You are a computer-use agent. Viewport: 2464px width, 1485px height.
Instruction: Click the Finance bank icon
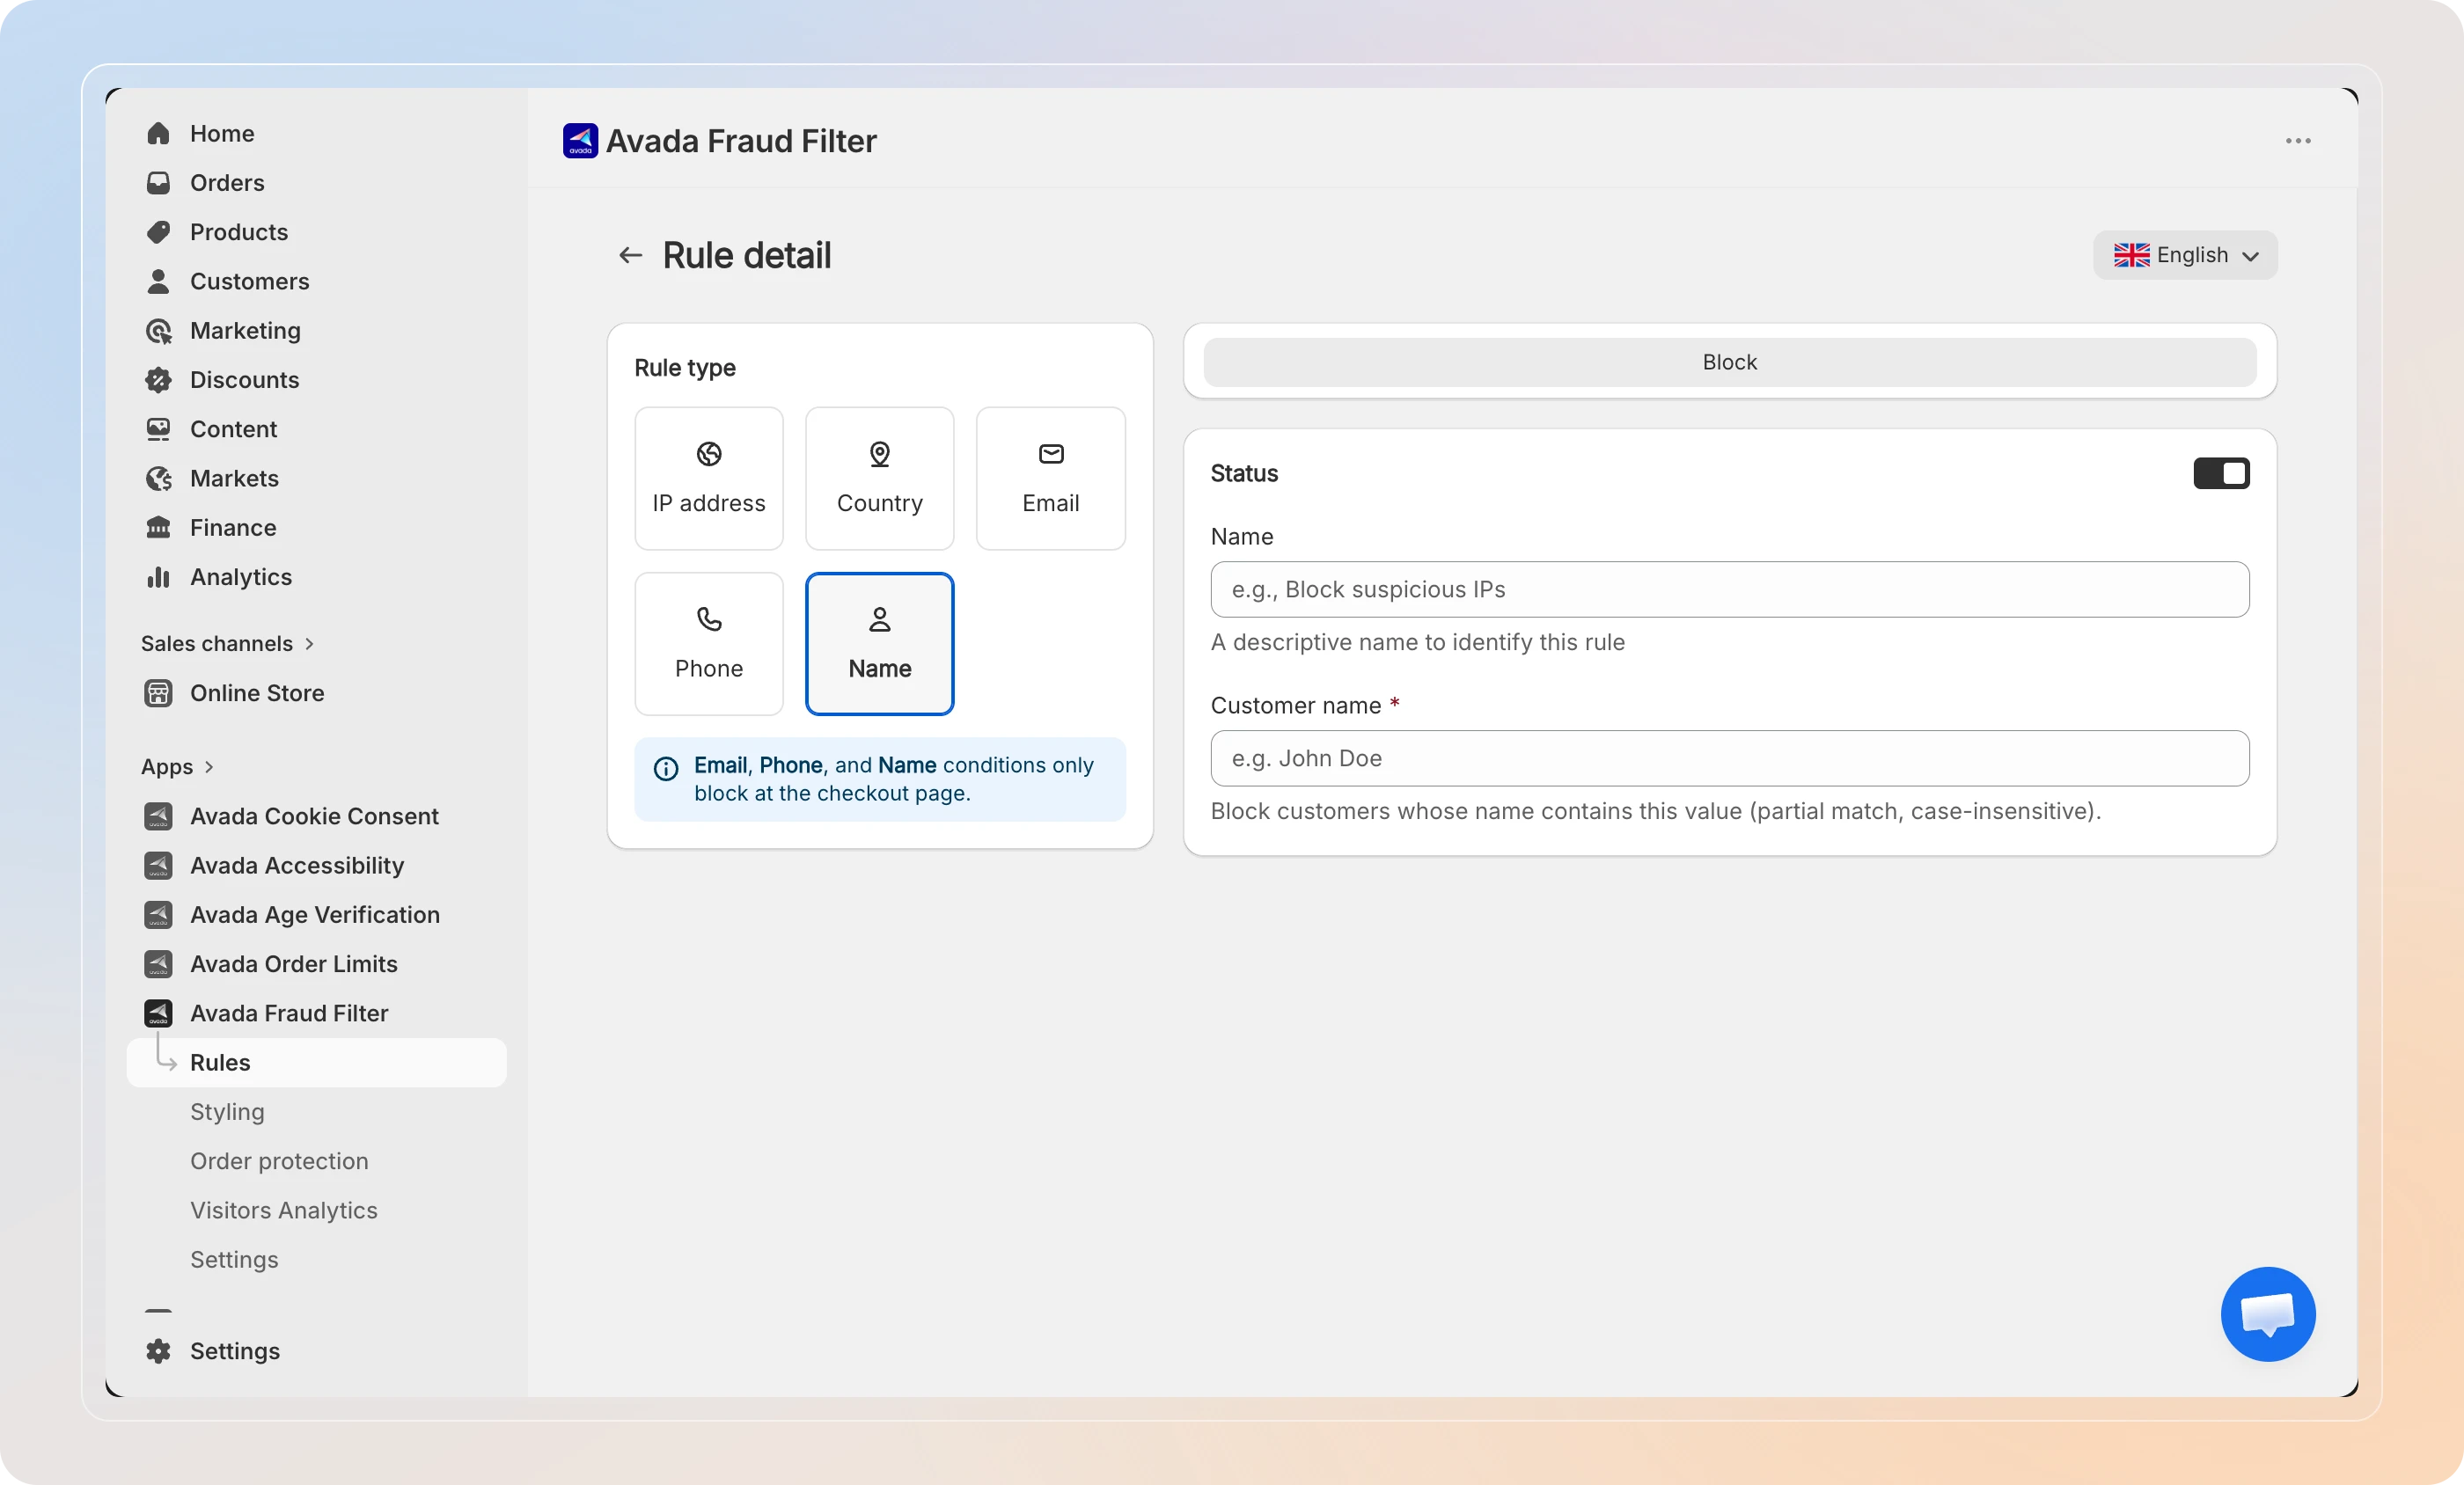tap(158, 528)
